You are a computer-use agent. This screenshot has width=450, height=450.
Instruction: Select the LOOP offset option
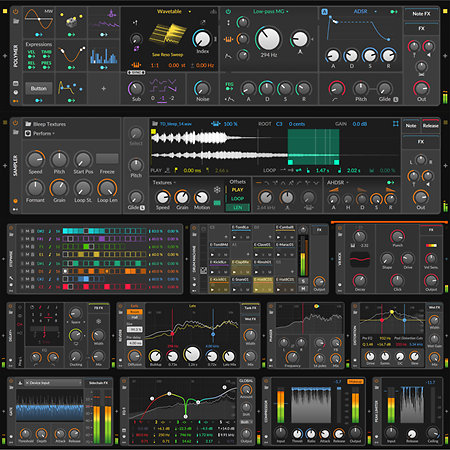coord(237,199)
